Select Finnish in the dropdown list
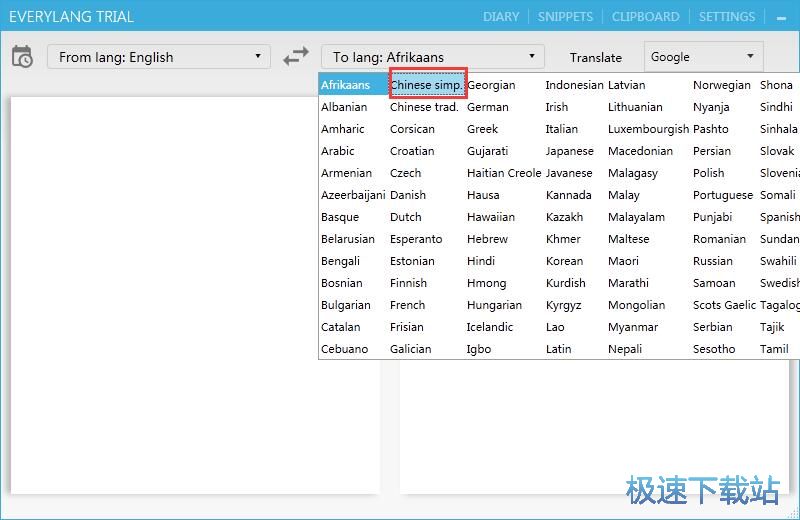This screenshot has height=520, width=800. 408,283
